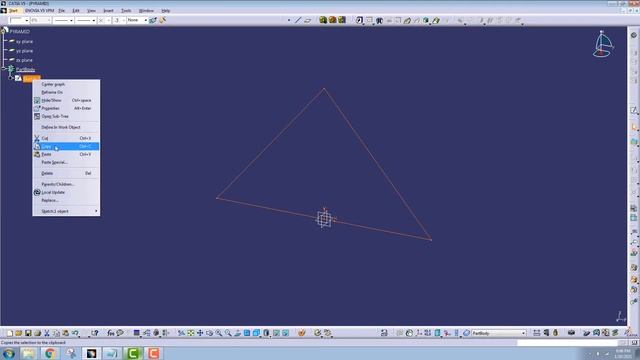Image resolution: width=640 pixels, height=360 pixels.
Task: Click the Zoom Out magnifier icon
Action: [x=228, y=333]
